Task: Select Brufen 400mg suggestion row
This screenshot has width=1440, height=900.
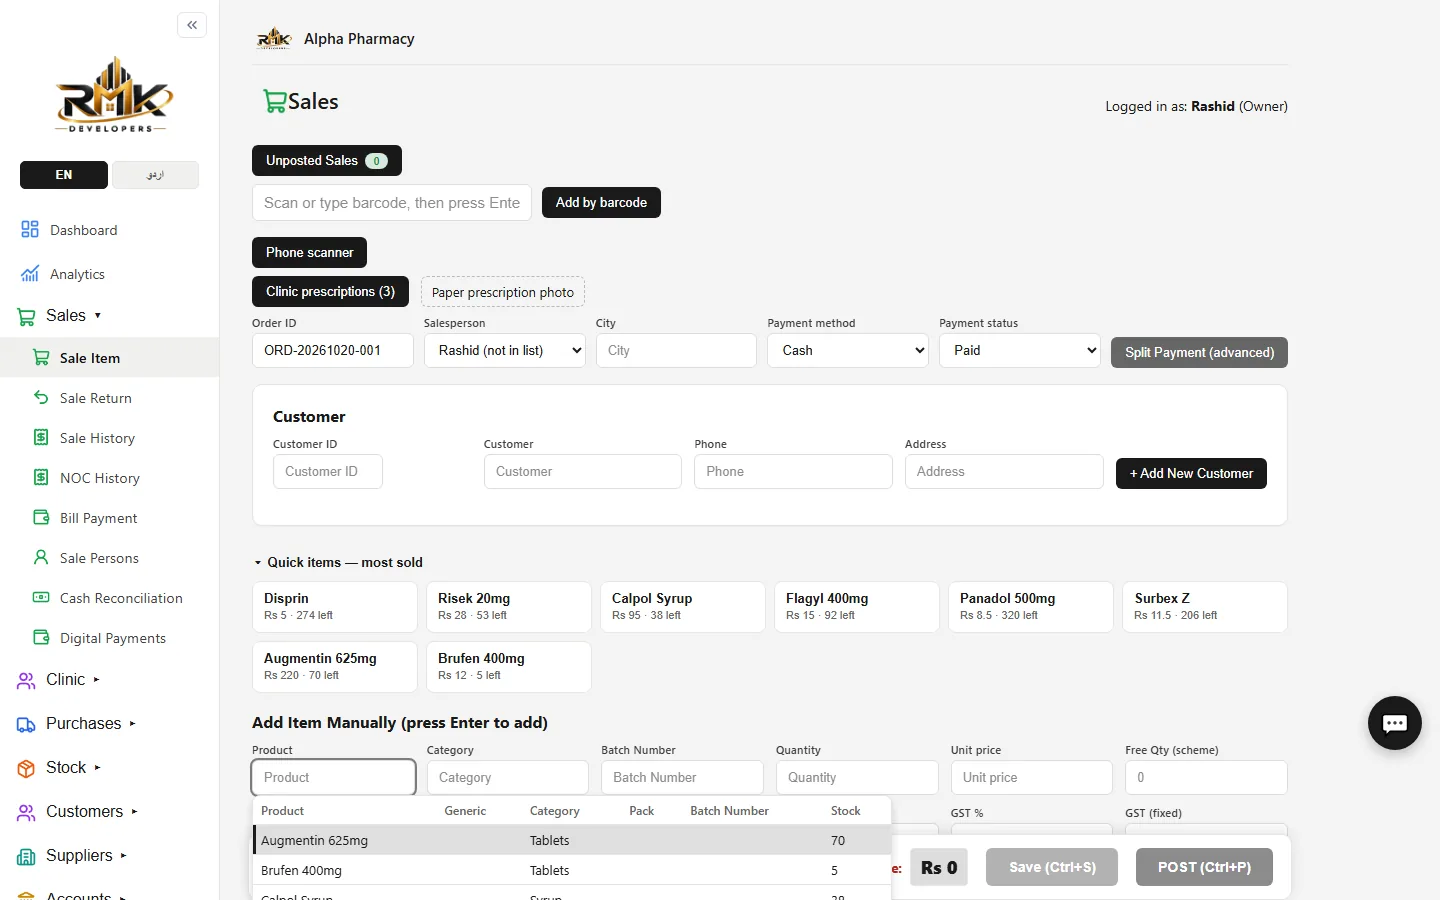Action: click(572, 870)
